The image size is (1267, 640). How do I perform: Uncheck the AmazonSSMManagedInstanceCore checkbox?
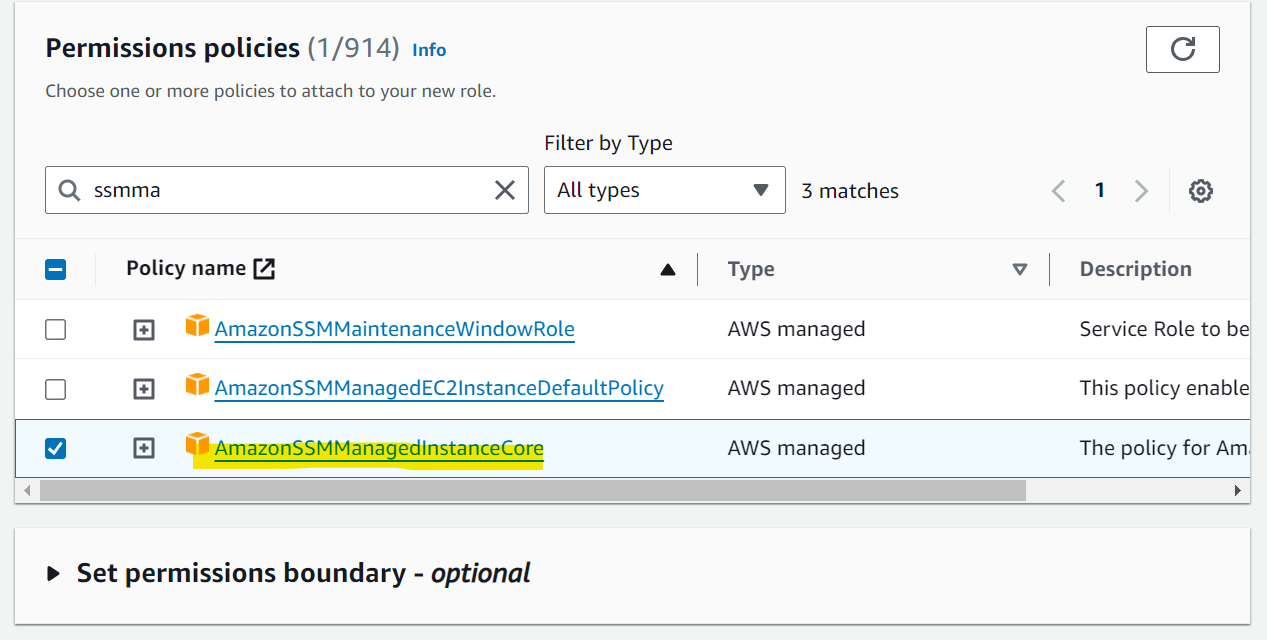tap(56, 448)
